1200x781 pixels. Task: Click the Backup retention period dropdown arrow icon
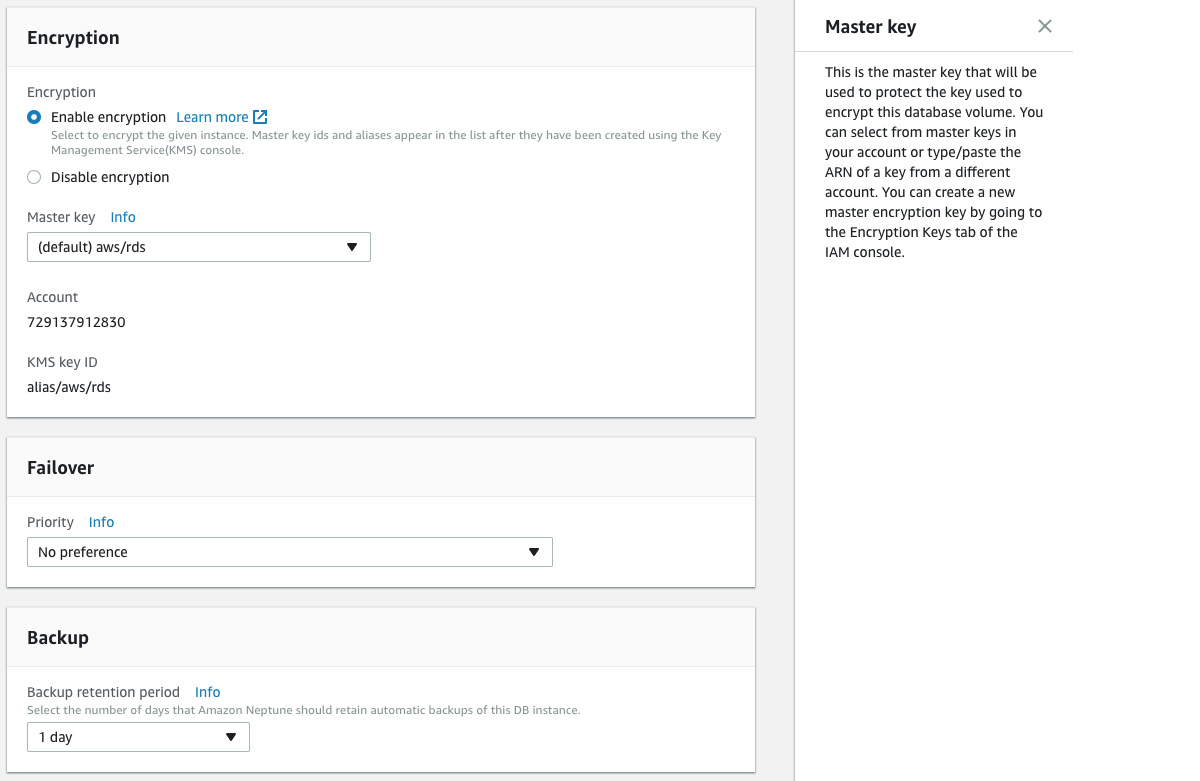click(x=233, y=736)
